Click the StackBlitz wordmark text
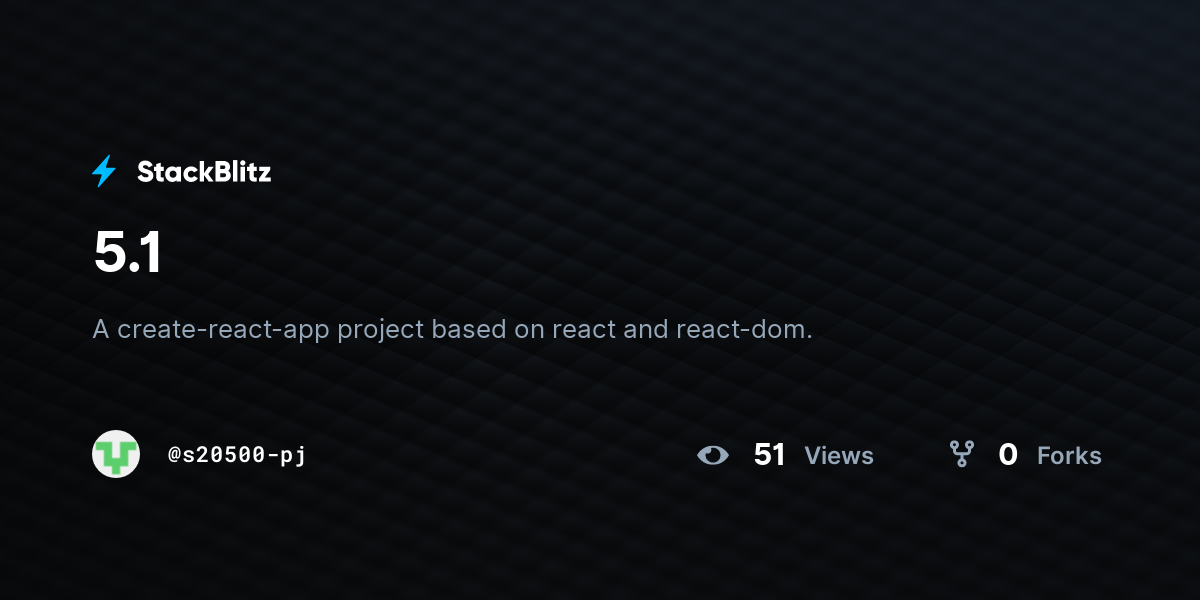The width and height of the screenshot is (1200, 600). tap(204, 172)
